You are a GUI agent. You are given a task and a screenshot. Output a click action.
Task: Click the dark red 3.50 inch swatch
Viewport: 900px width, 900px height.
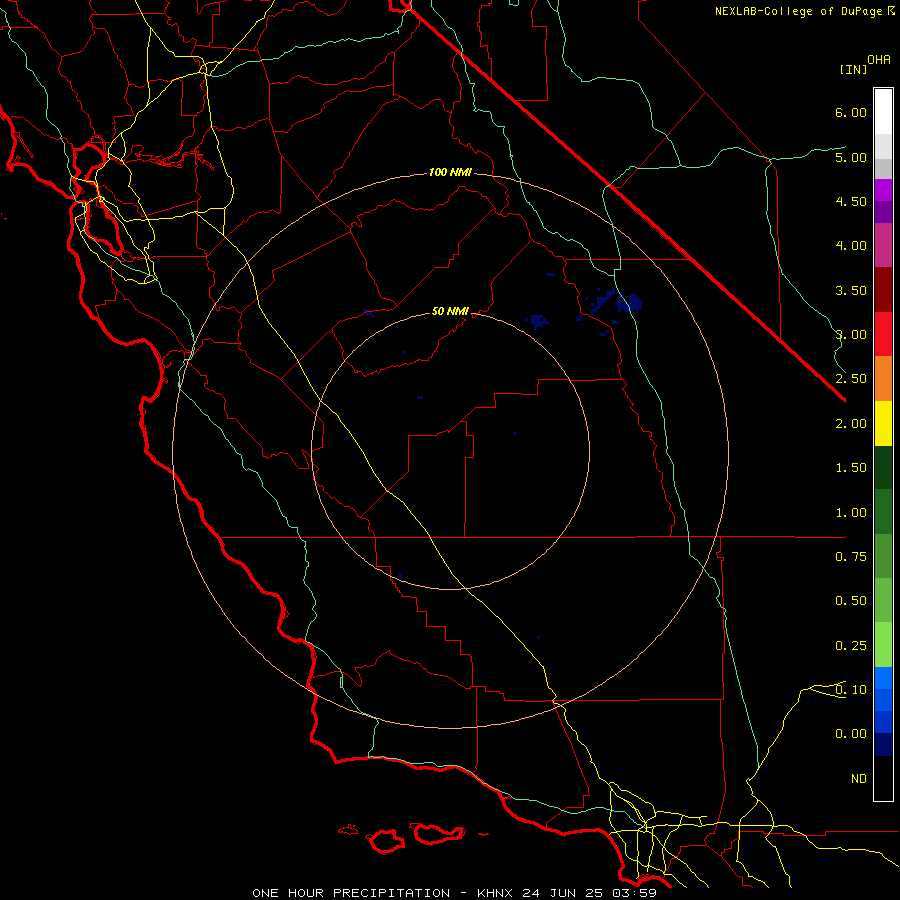click(883, 290)
